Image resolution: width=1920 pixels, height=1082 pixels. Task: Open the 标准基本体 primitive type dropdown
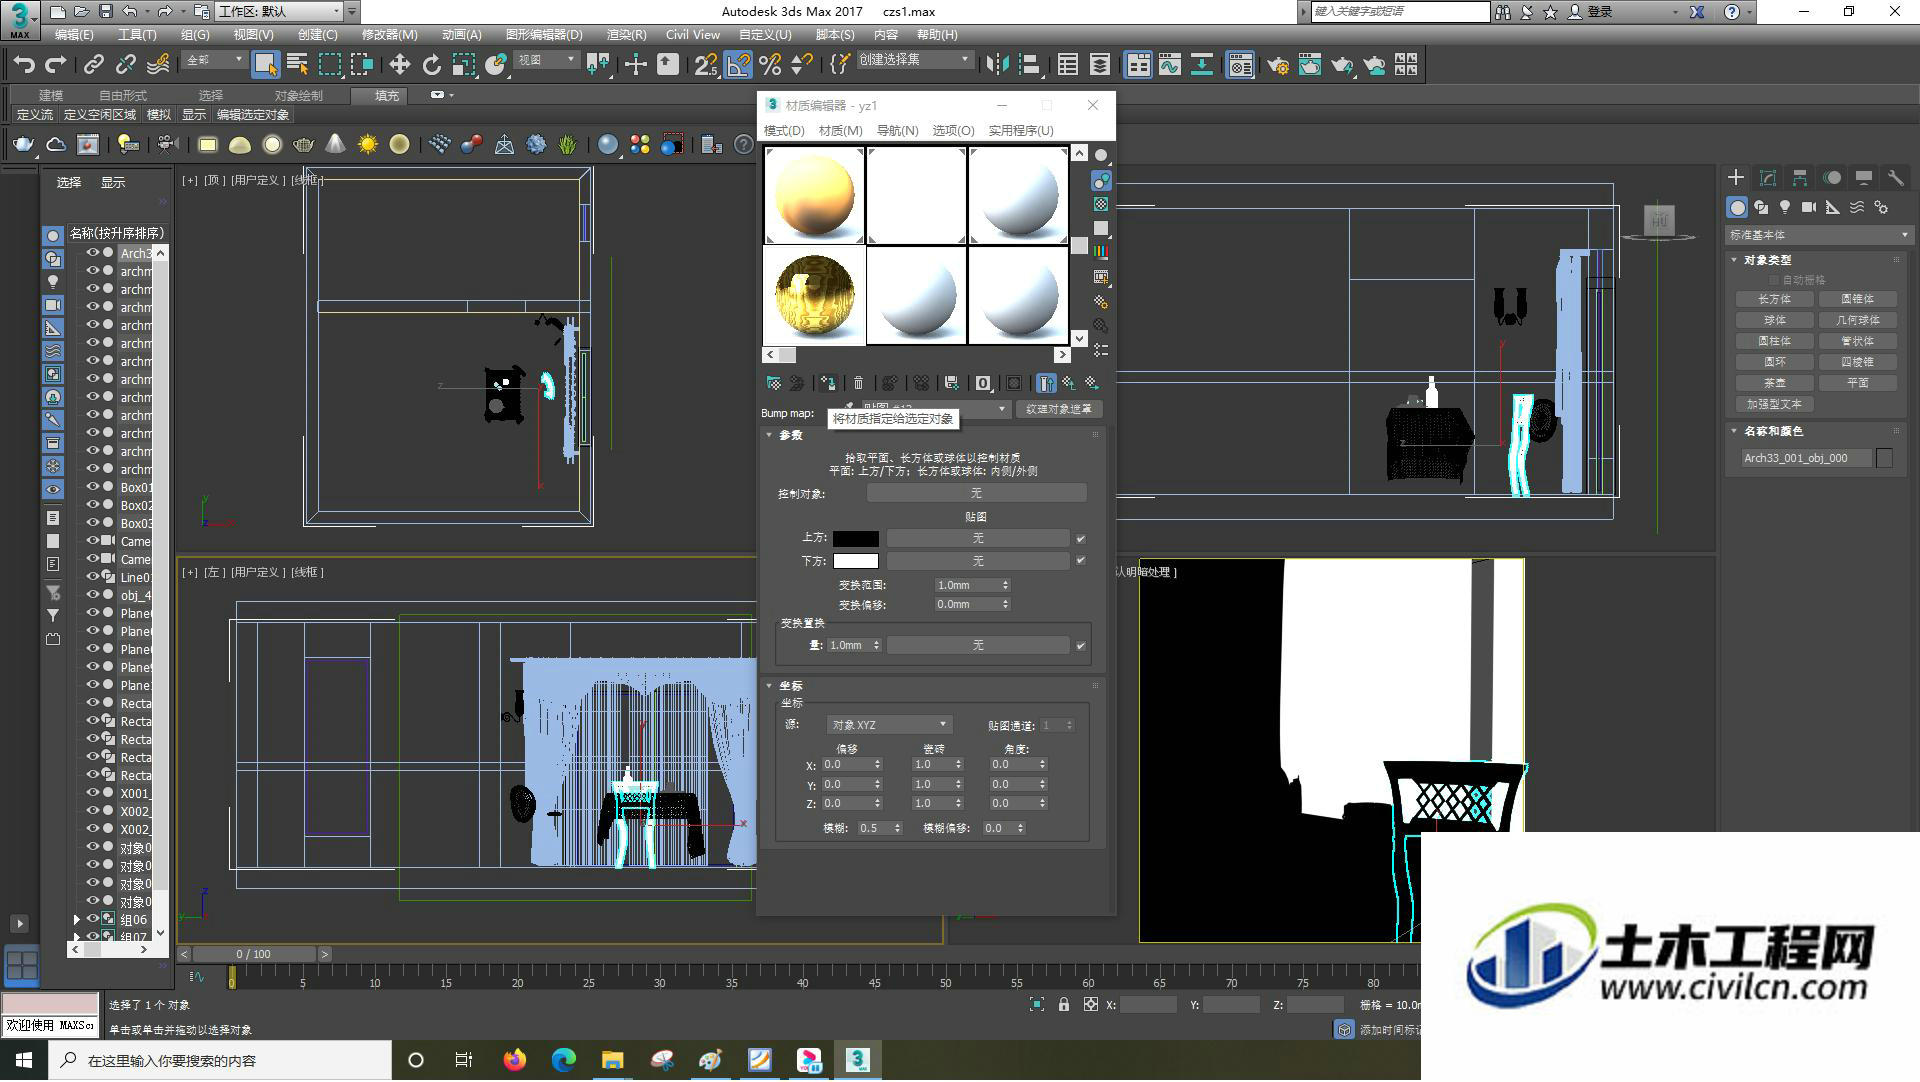pyautogui.click(x=1818, y=235)
